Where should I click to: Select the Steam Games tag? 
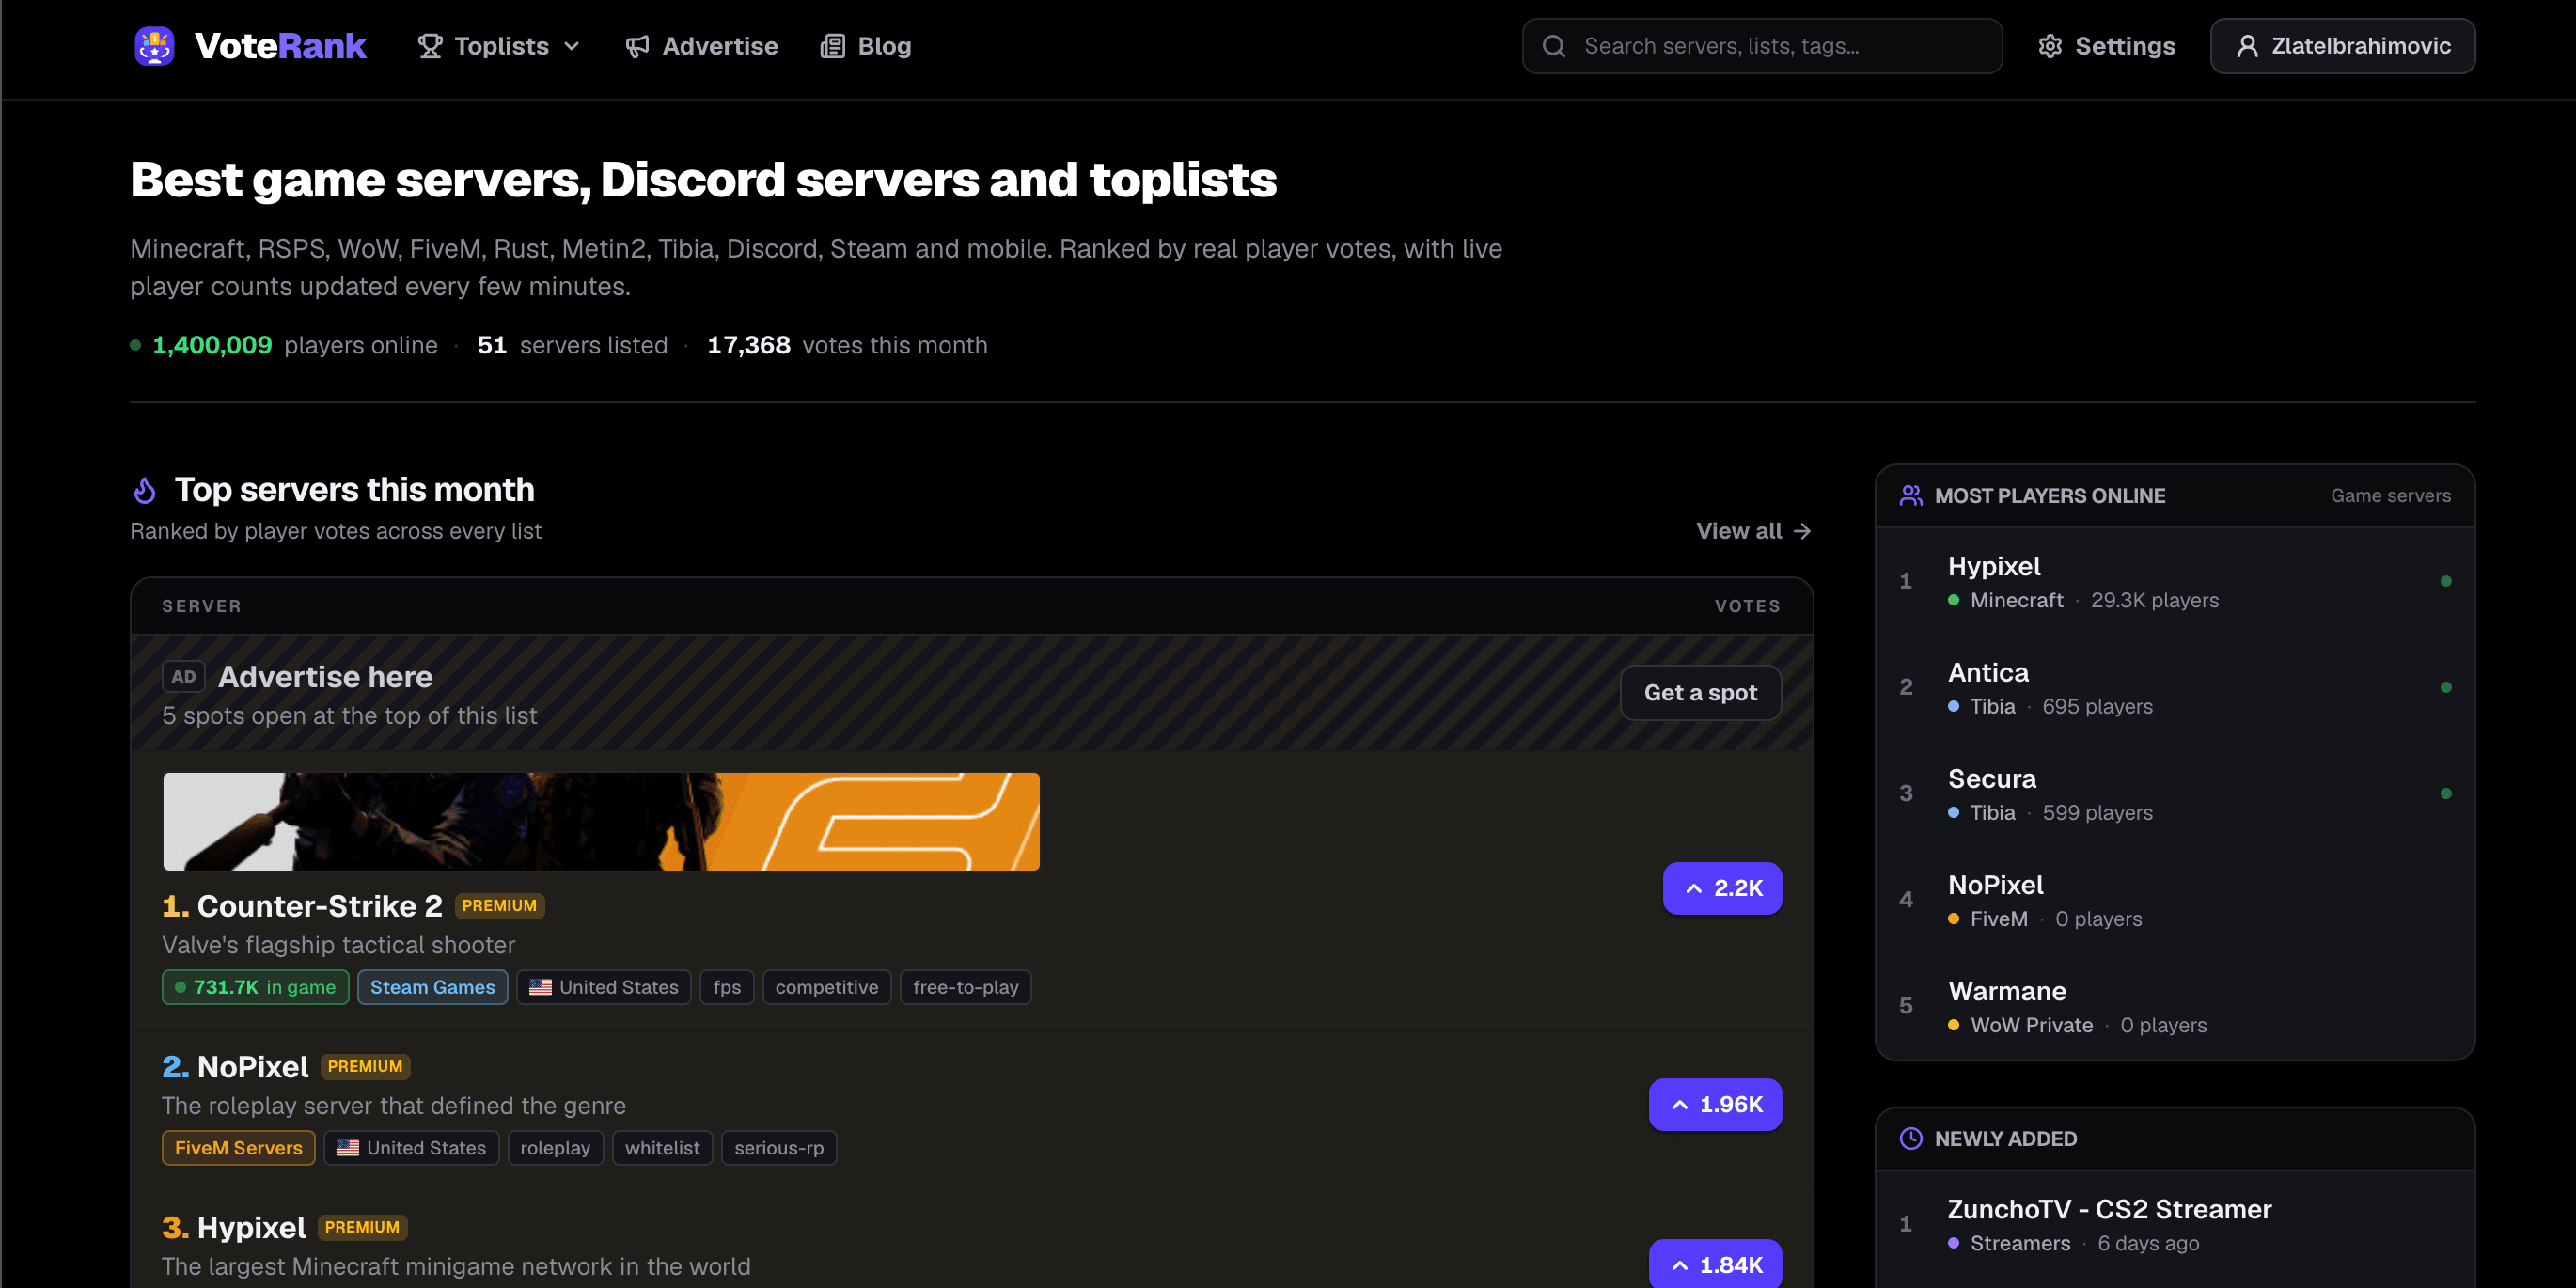click(432, 987)
